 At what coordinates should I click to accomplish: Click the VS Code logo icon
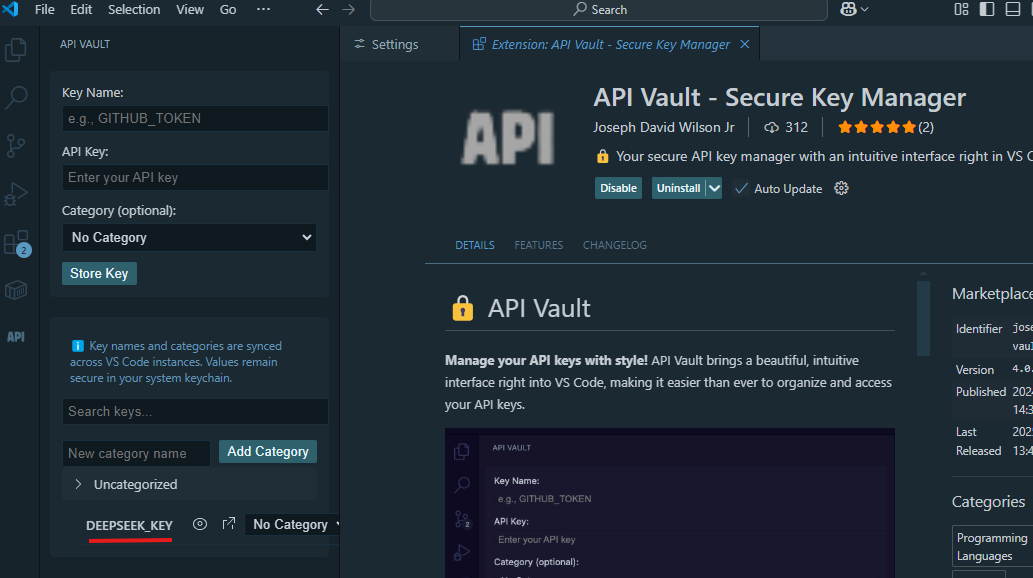click(11, 9)
